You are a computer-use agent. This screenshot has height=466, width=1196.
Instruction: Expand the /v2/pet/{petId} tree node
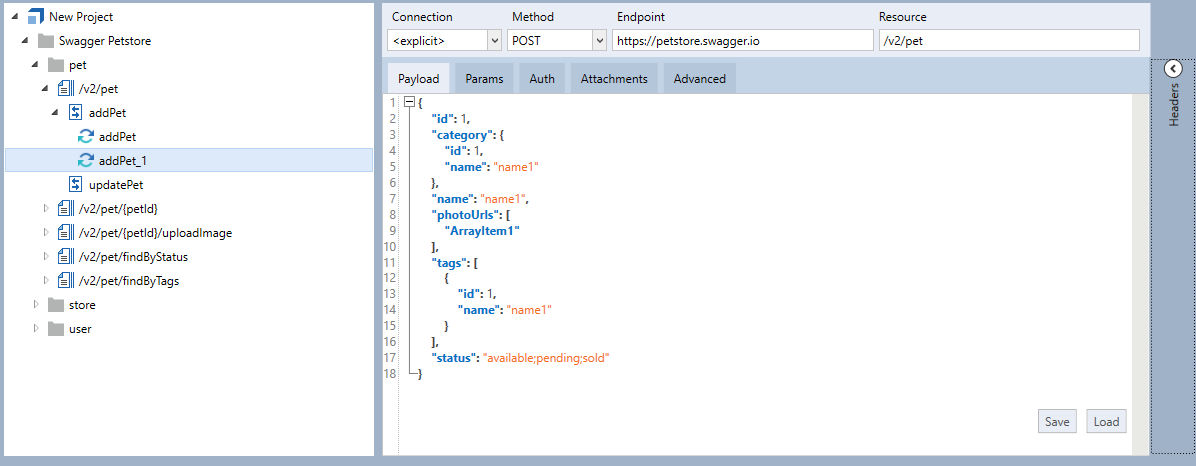pos(45,209)
